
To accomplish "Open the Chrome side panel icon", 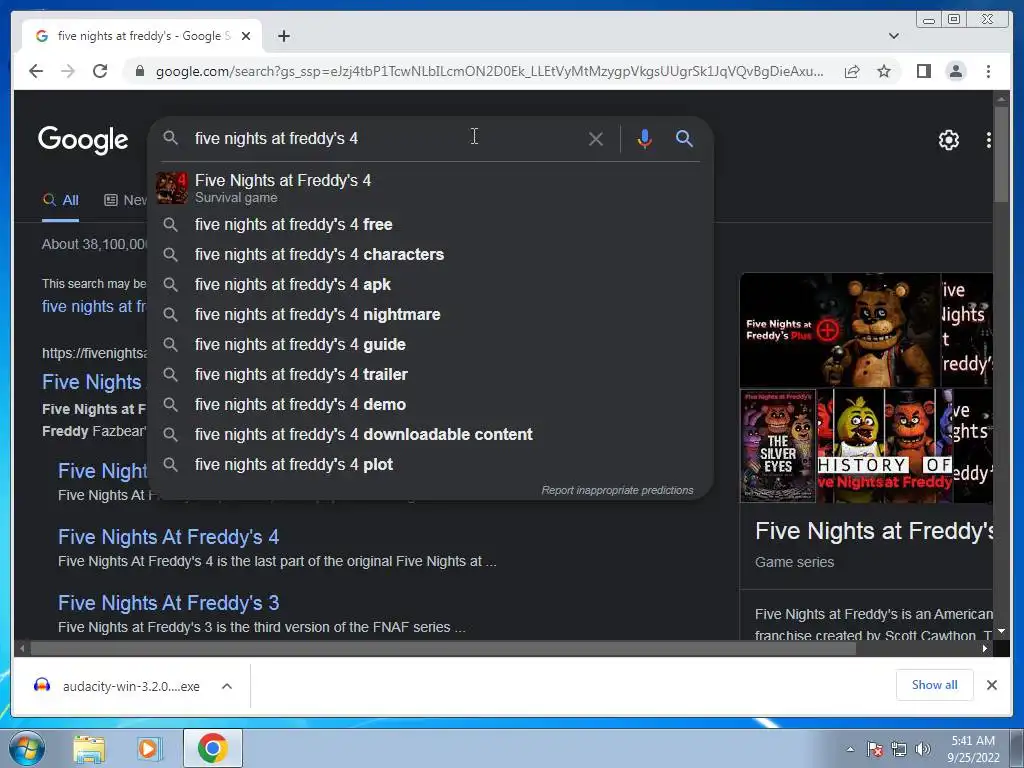I will tap(923, 71).
